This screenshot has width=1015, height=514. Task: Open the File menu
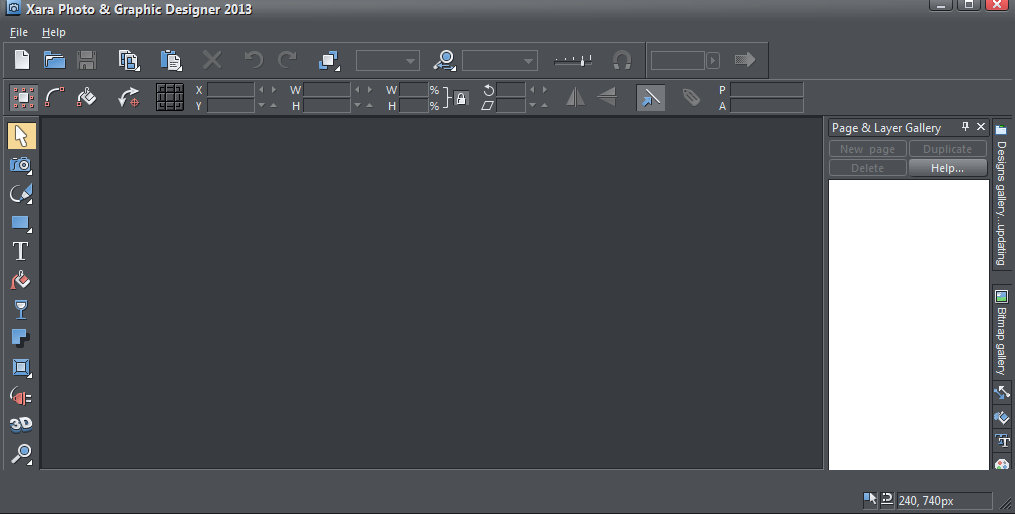[19, 32]
